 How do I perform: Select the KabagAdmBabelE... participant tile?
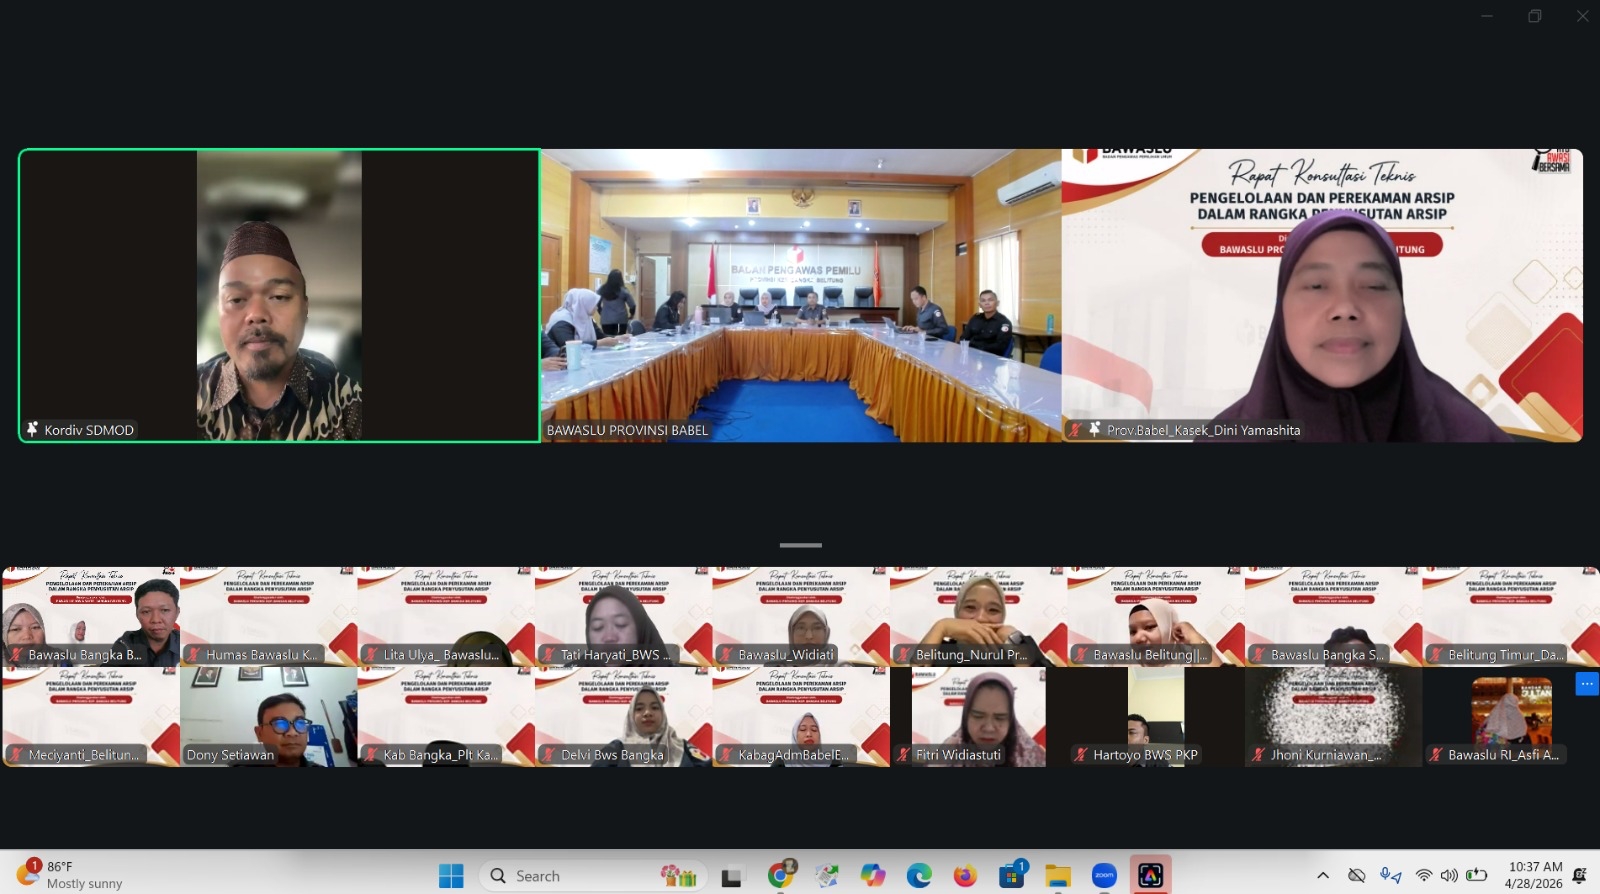(x=801, y=717)
